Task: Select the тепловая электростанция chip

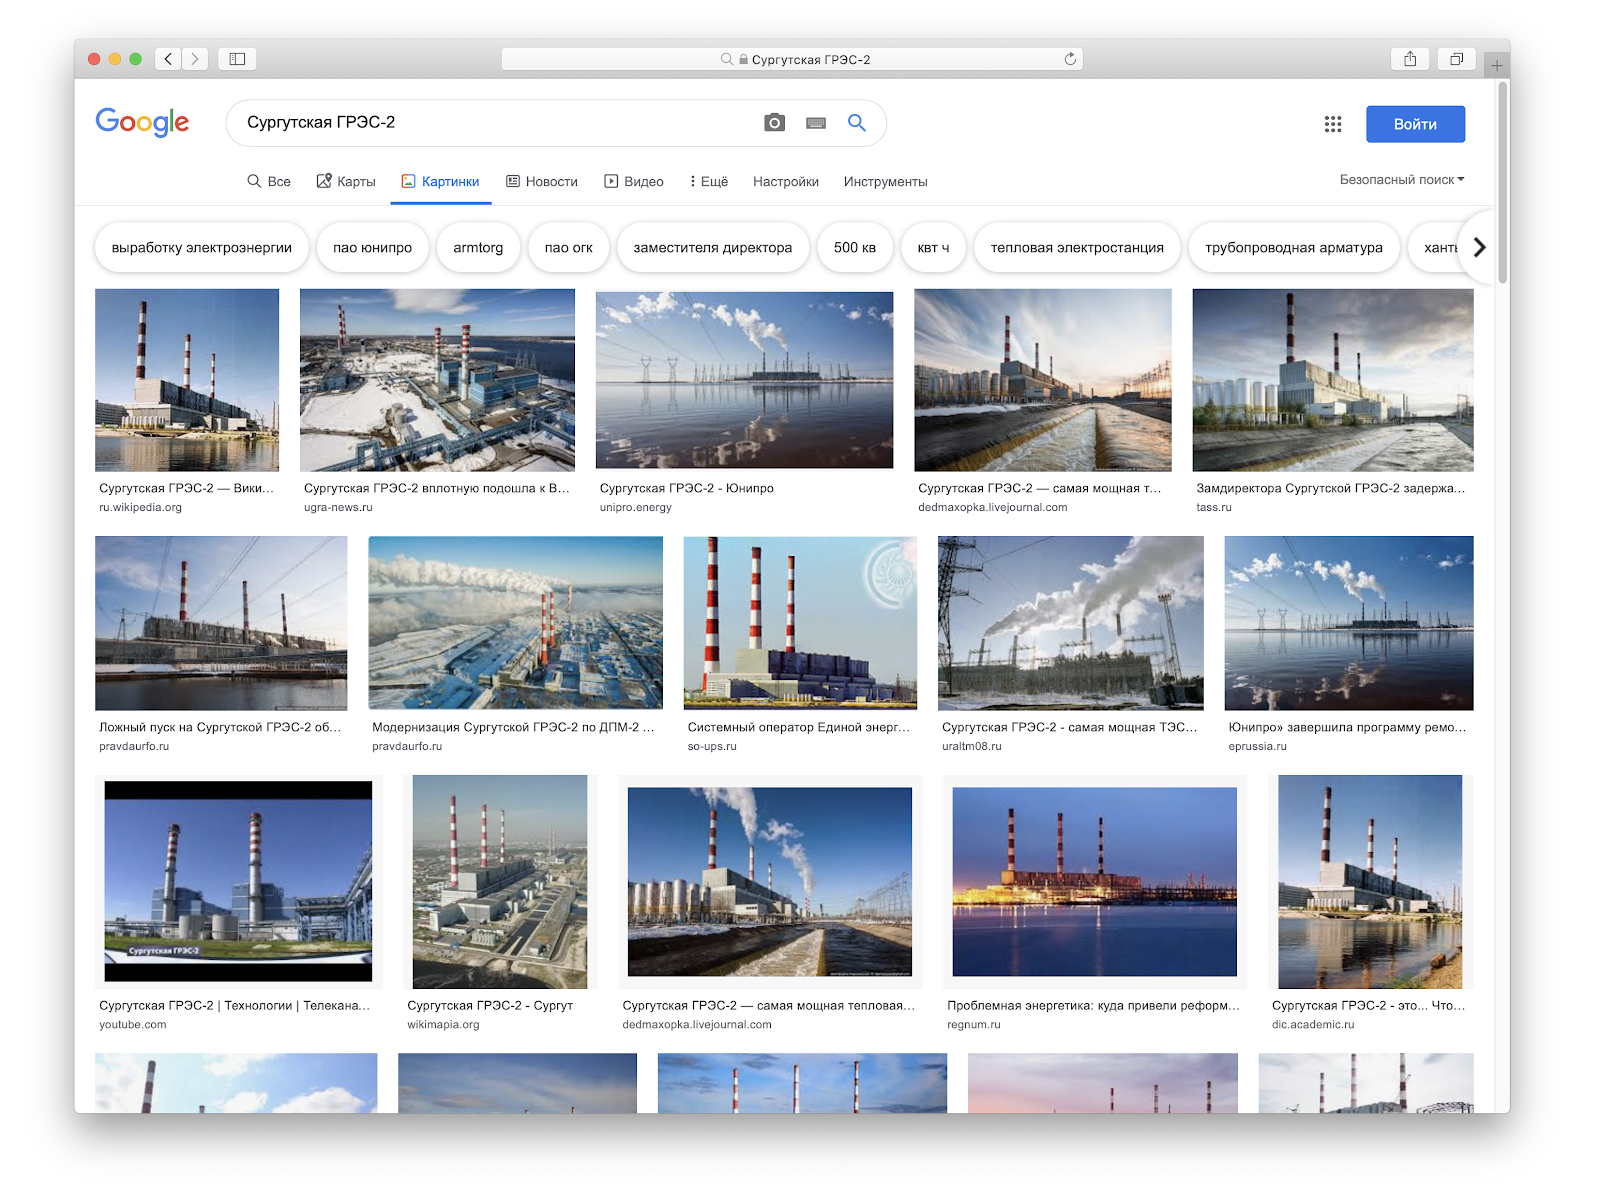Action: (x=1077, y=247)
